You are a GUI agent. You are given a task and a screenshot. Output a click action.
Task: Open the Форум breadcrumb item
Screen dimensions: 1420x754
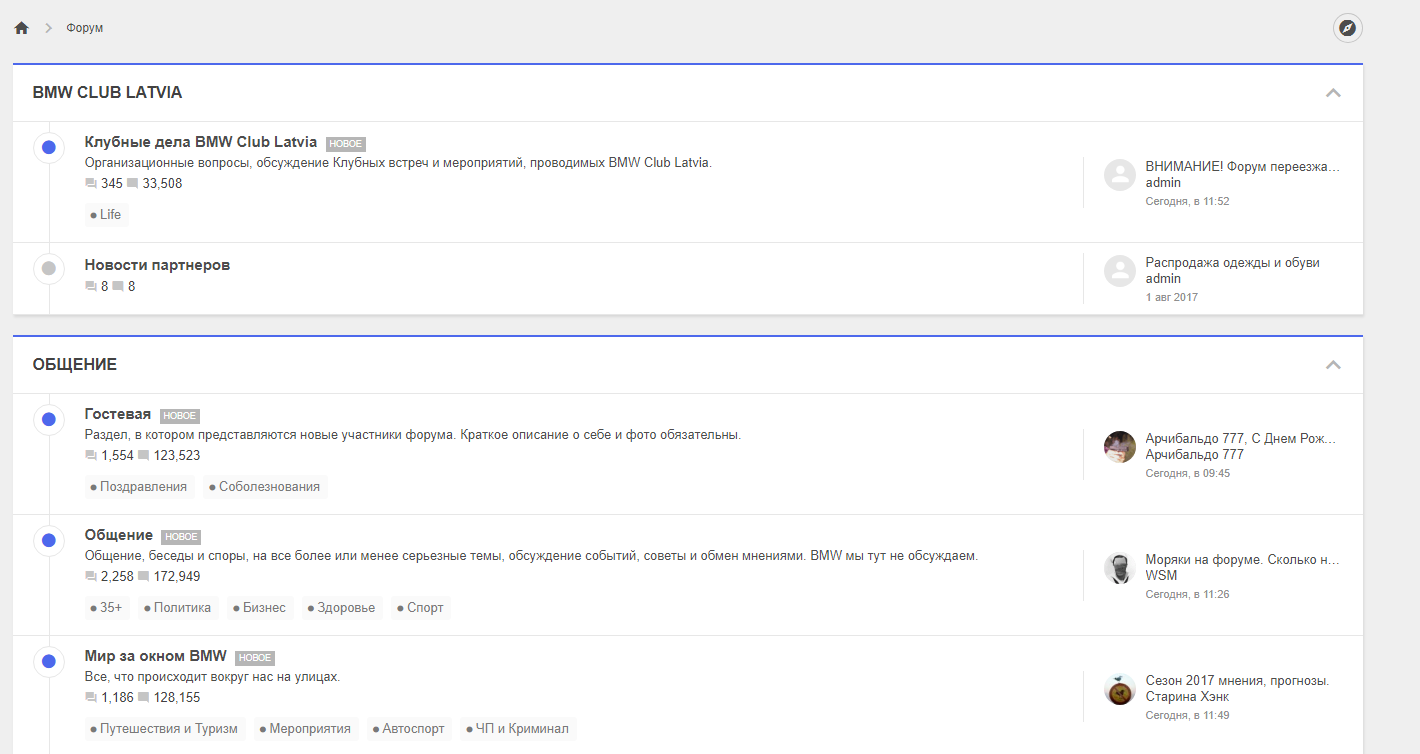pyautogui.click(x=85, y=28)
